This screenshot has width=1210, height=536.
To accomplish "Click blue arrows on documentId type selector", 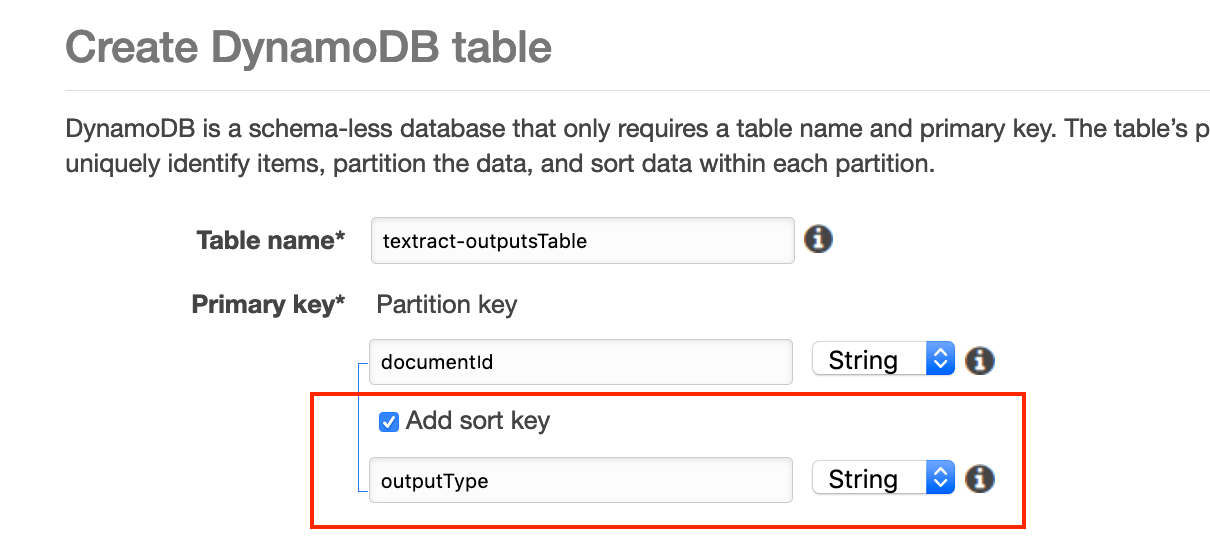I will click(940, 360).
